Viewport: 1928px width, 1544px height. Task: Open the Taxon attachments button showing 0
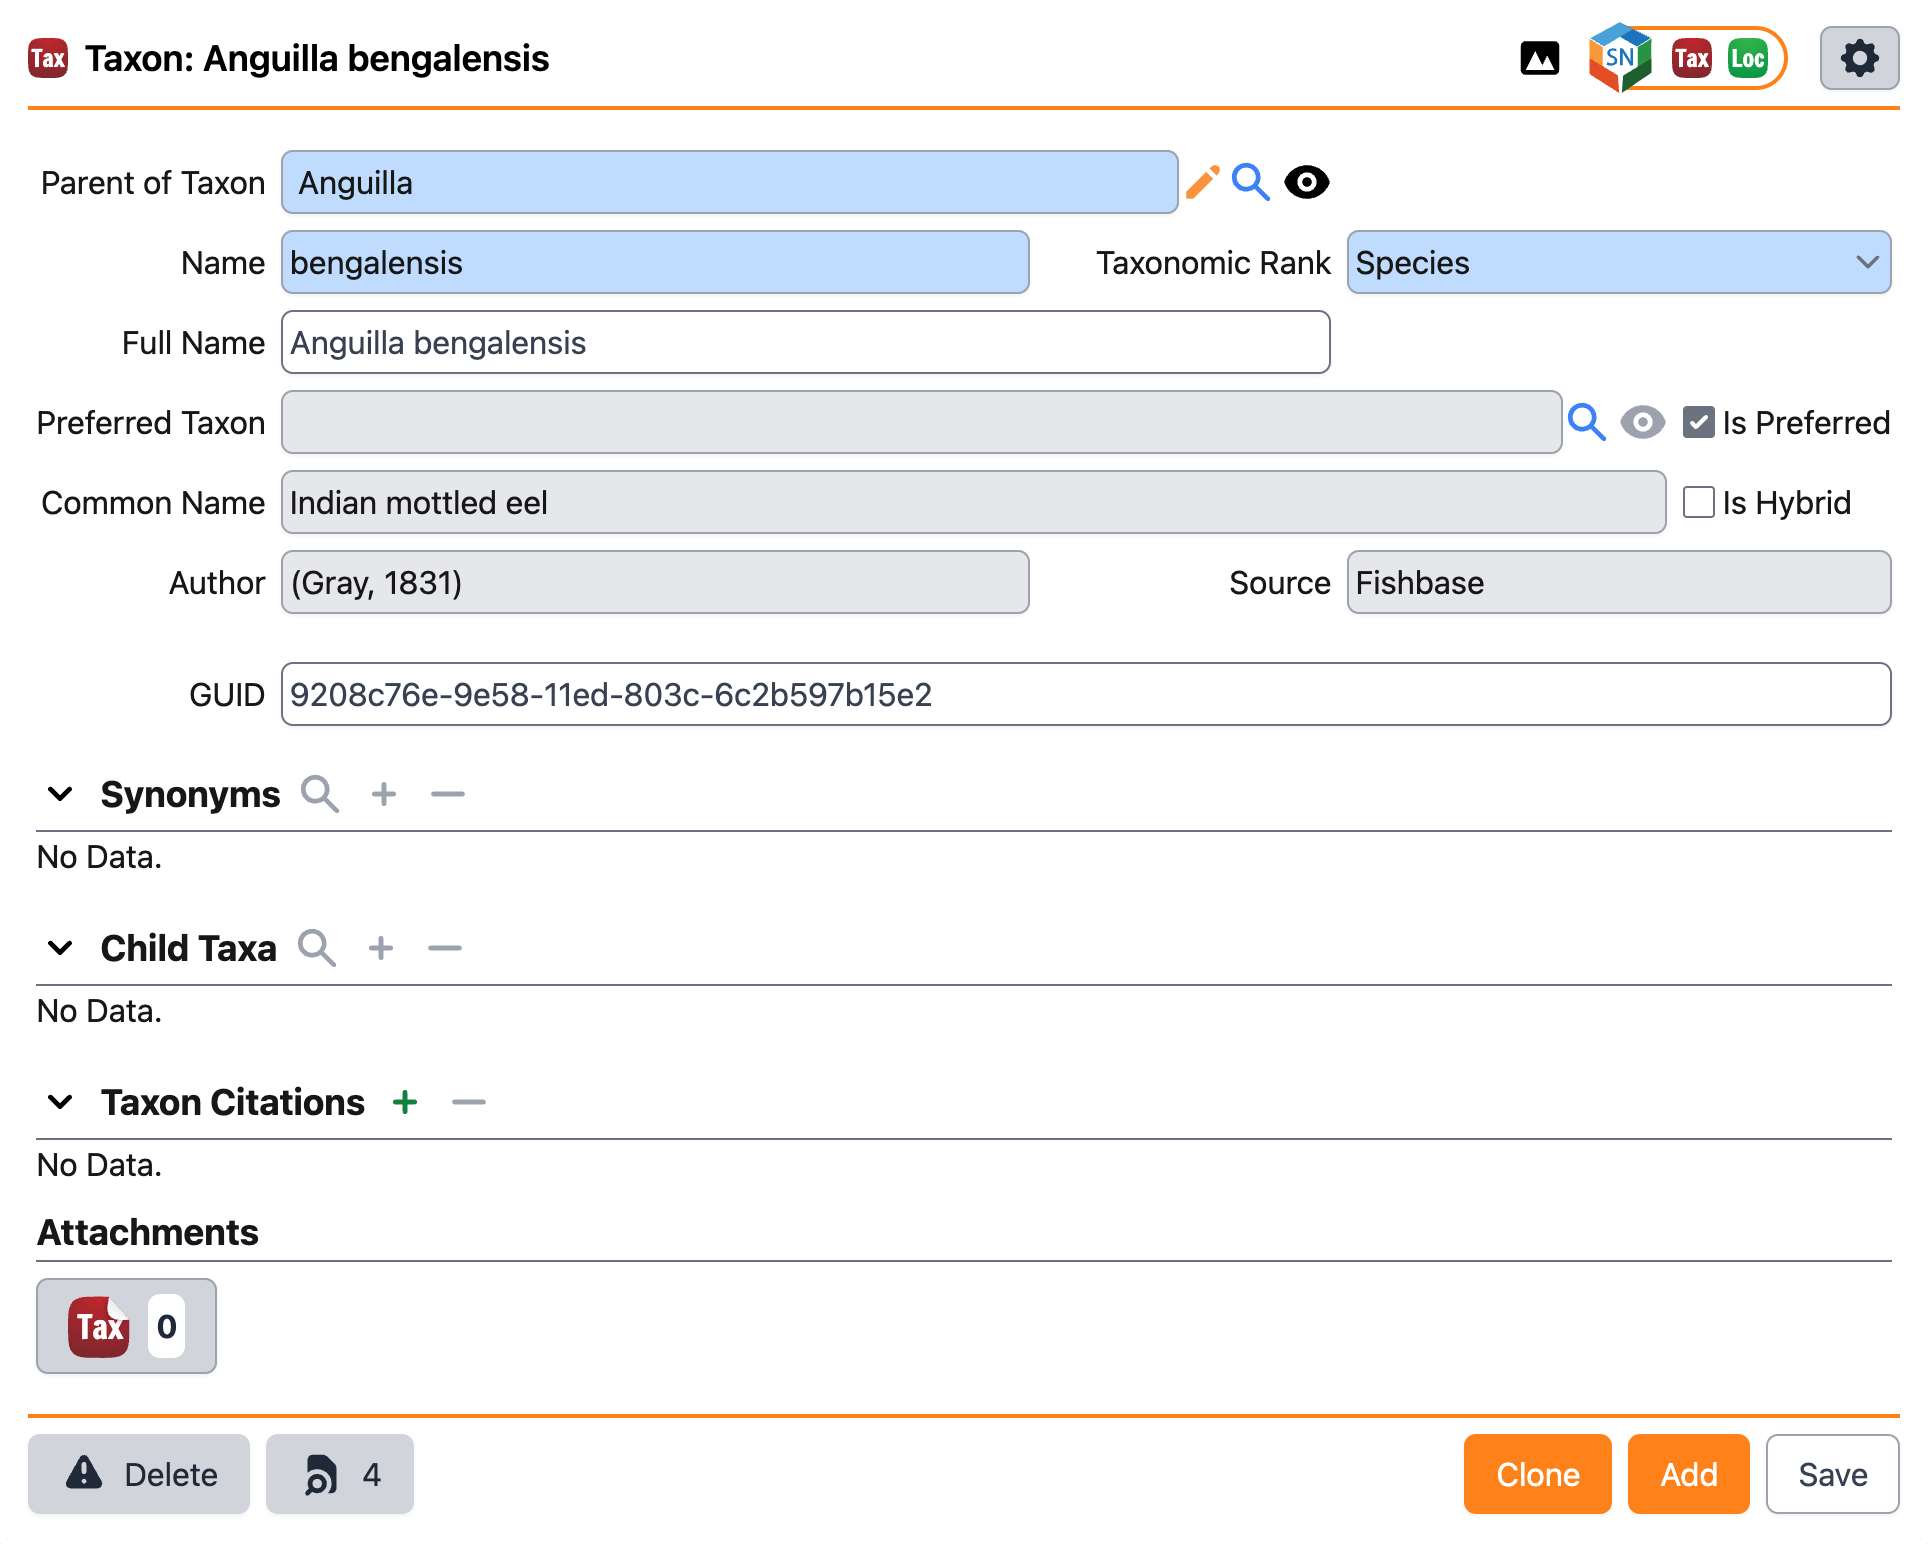point(126,1326)
